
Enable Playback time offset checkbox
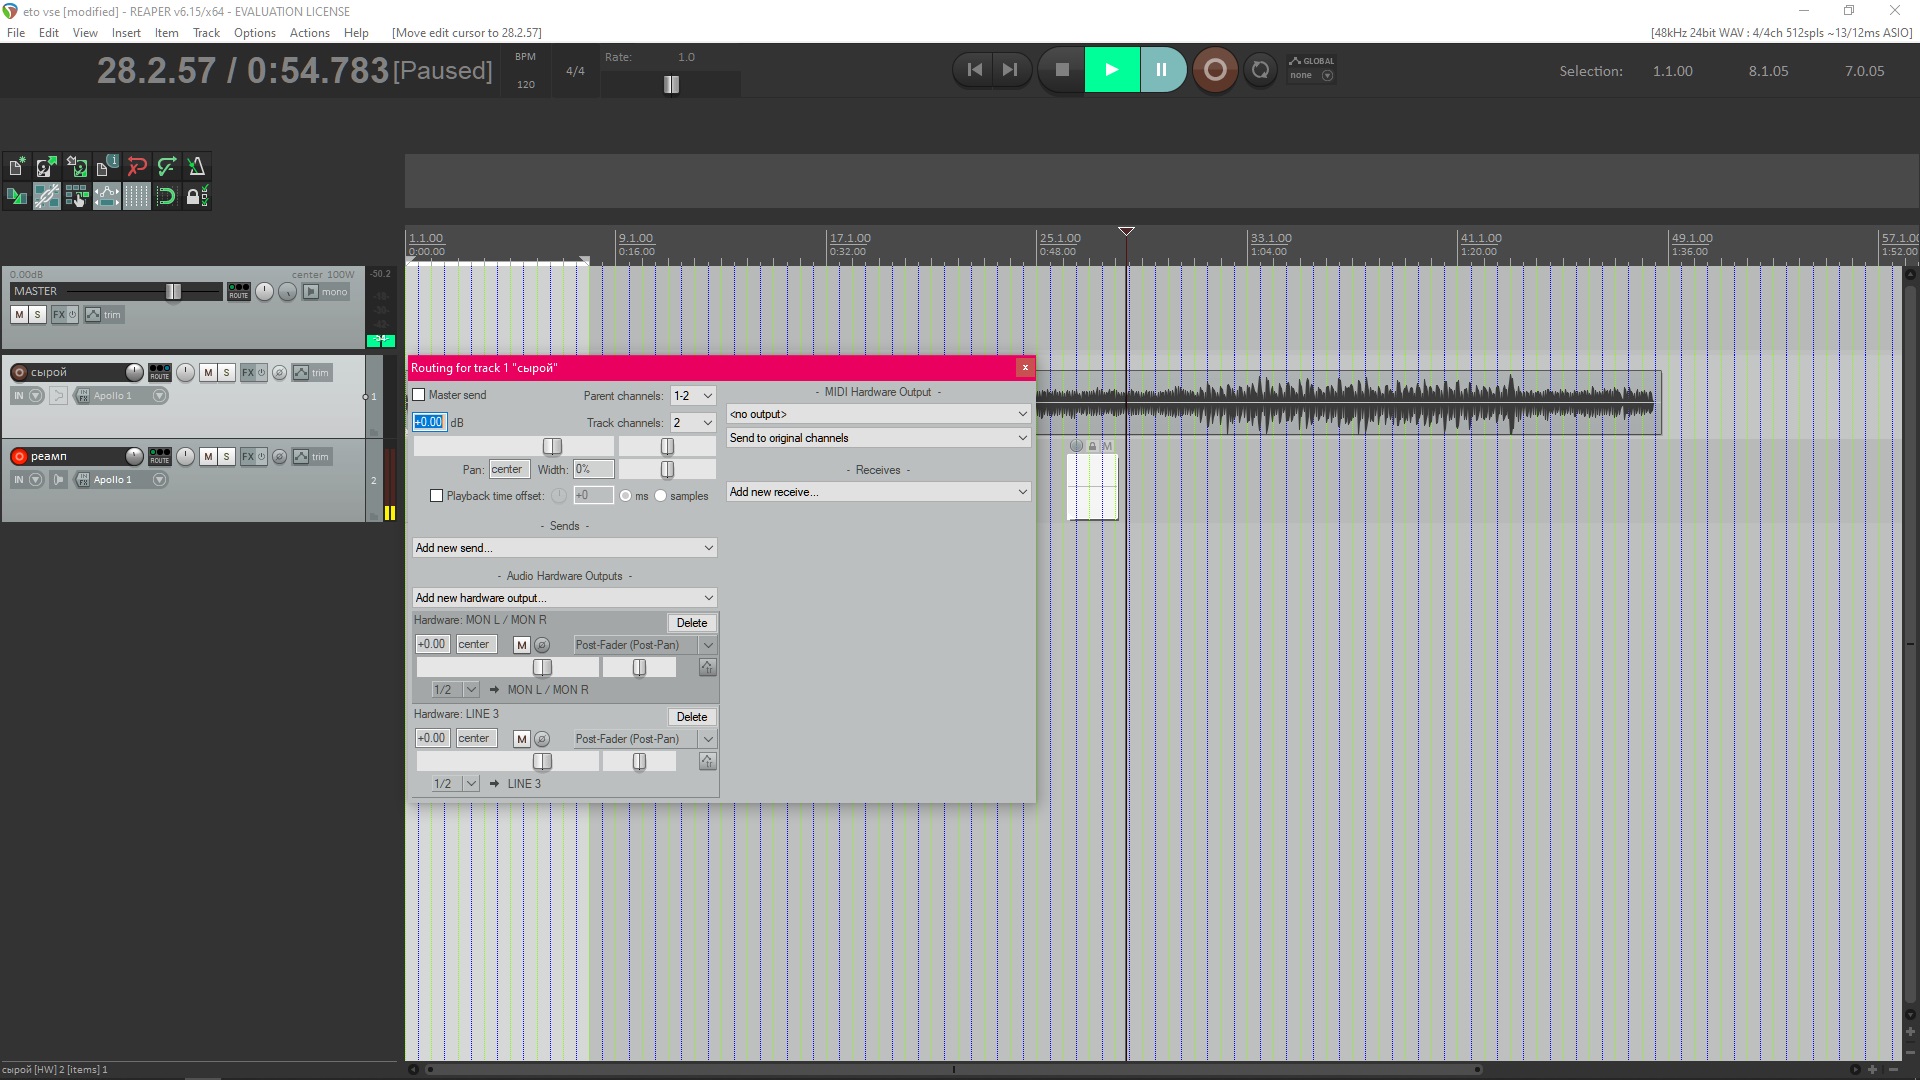coord(437,496)
